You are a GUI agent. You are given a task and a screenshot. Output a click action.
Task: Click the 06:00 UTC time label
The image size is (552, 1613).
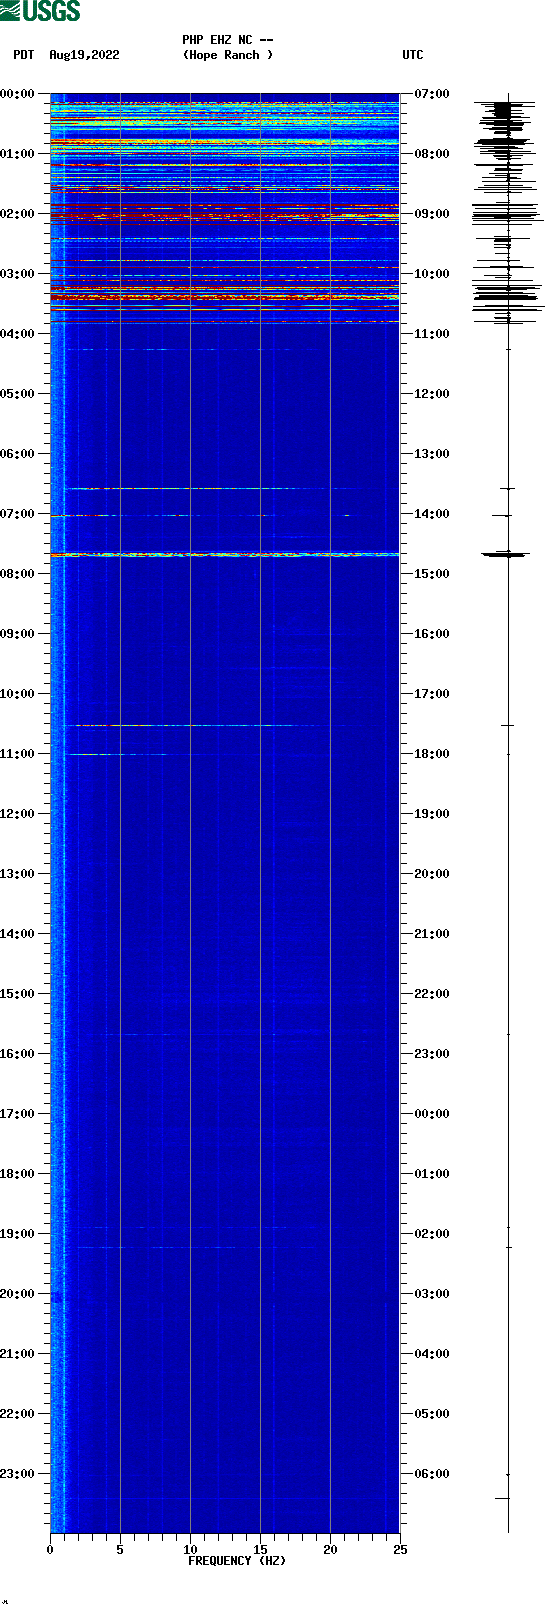coord(432,1474)
